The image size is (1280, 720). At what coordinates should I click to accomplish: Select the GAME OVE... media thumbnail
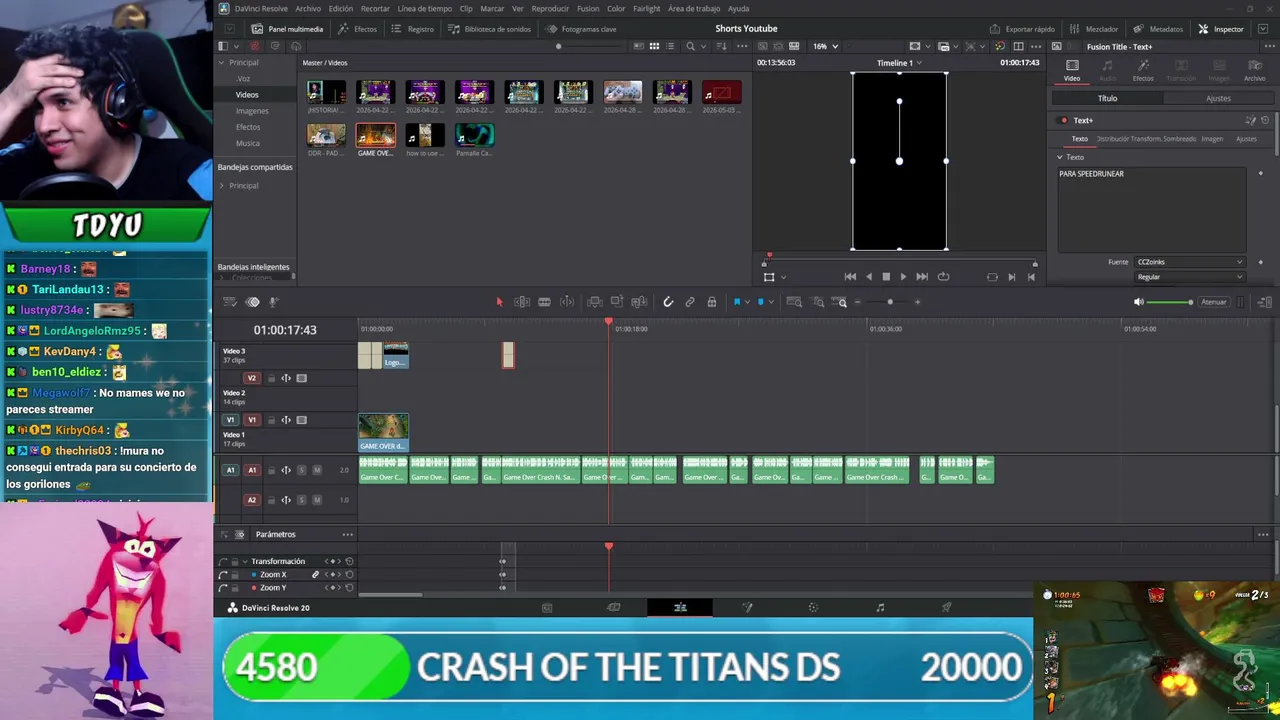coord(375,135)
